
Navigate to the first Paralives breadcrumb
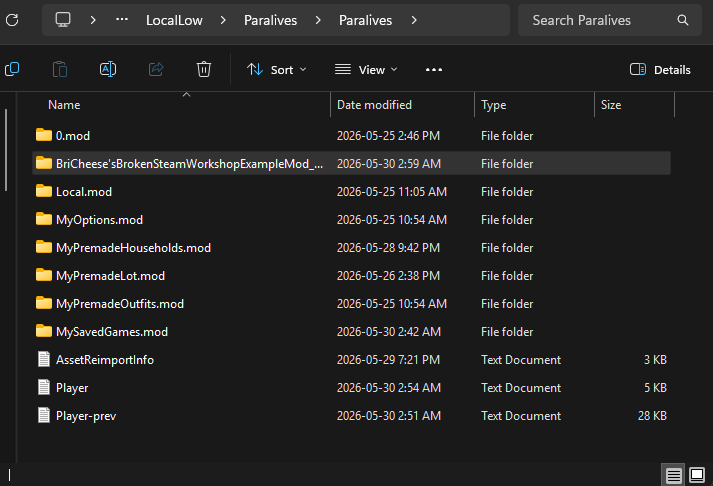point(271,20)
